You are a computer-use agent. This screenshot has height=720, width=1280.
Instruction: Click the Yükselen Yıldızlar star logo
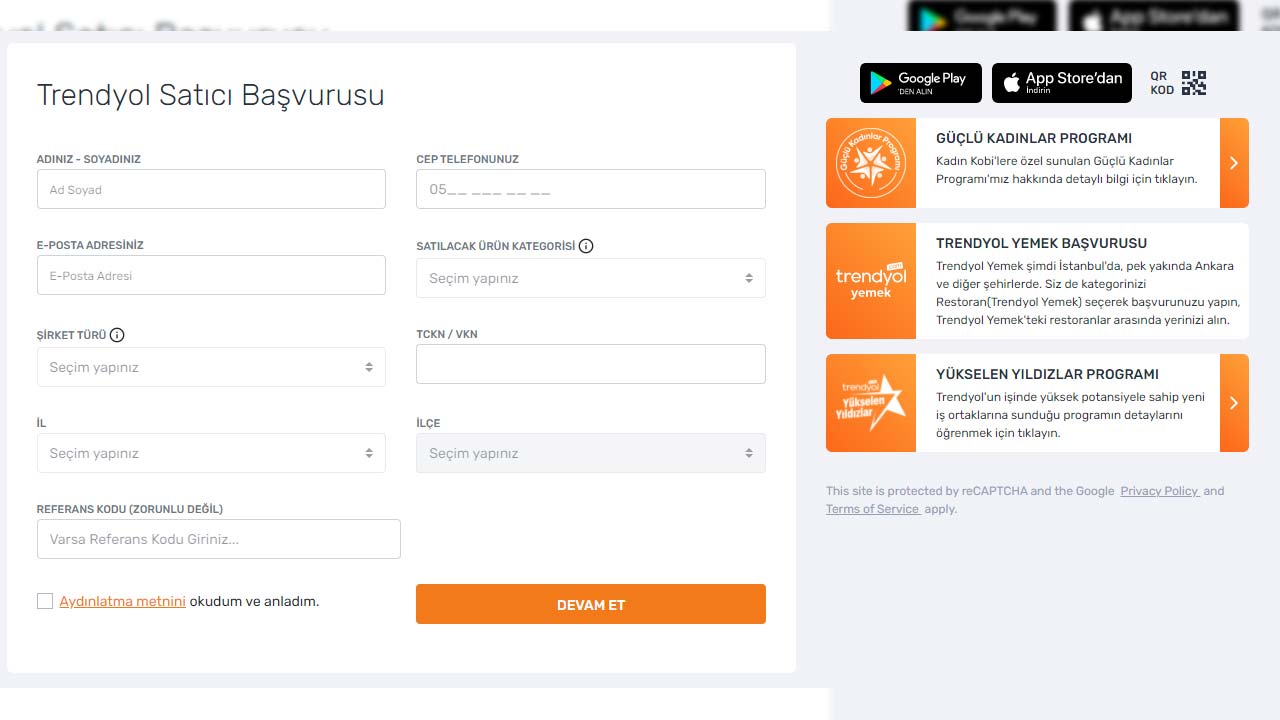pyautogui.click(x=871, y=403)
